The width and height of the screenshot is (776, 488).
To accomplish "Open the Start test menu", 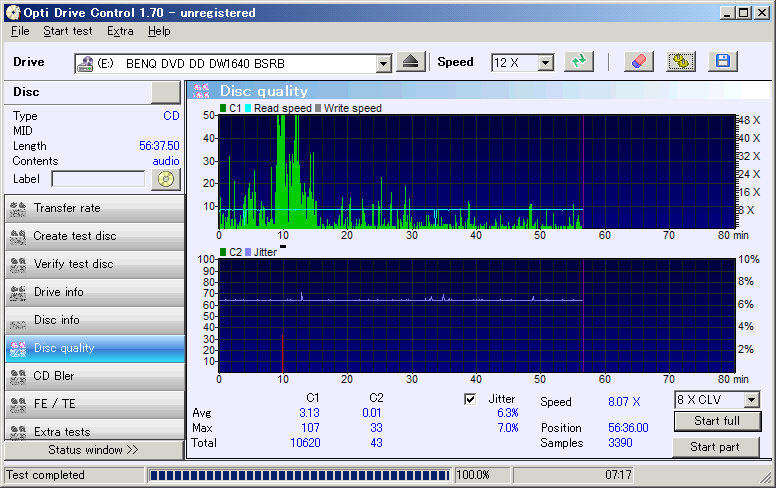I will [68, 31].
